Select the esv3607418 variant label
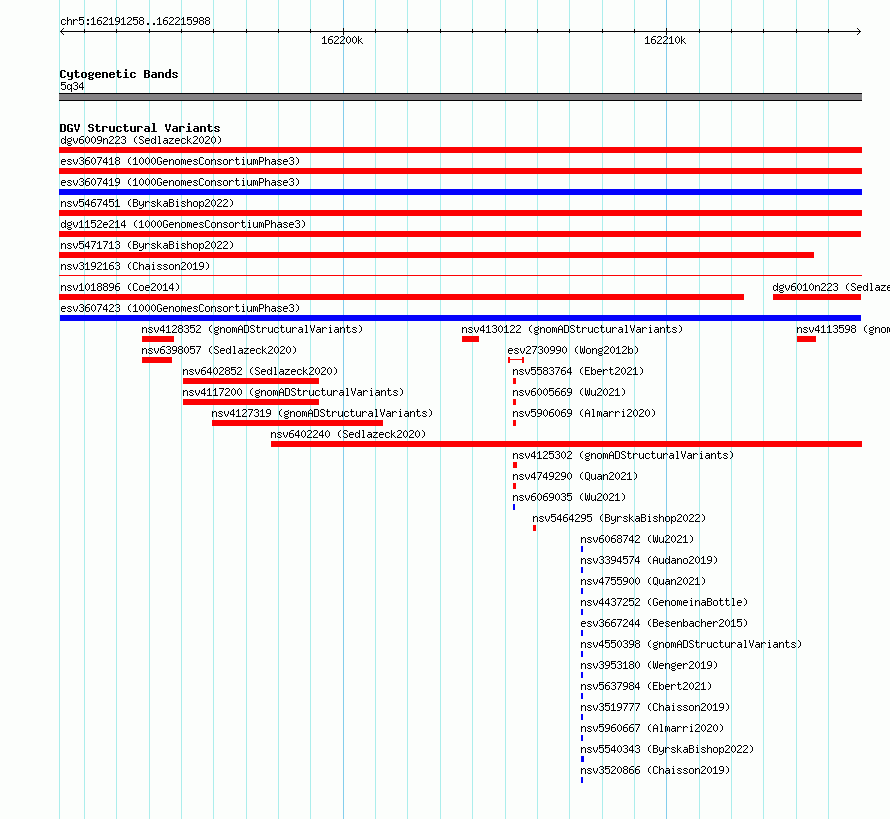Viewport: 890px width, 819px height. tap(180, 161)
